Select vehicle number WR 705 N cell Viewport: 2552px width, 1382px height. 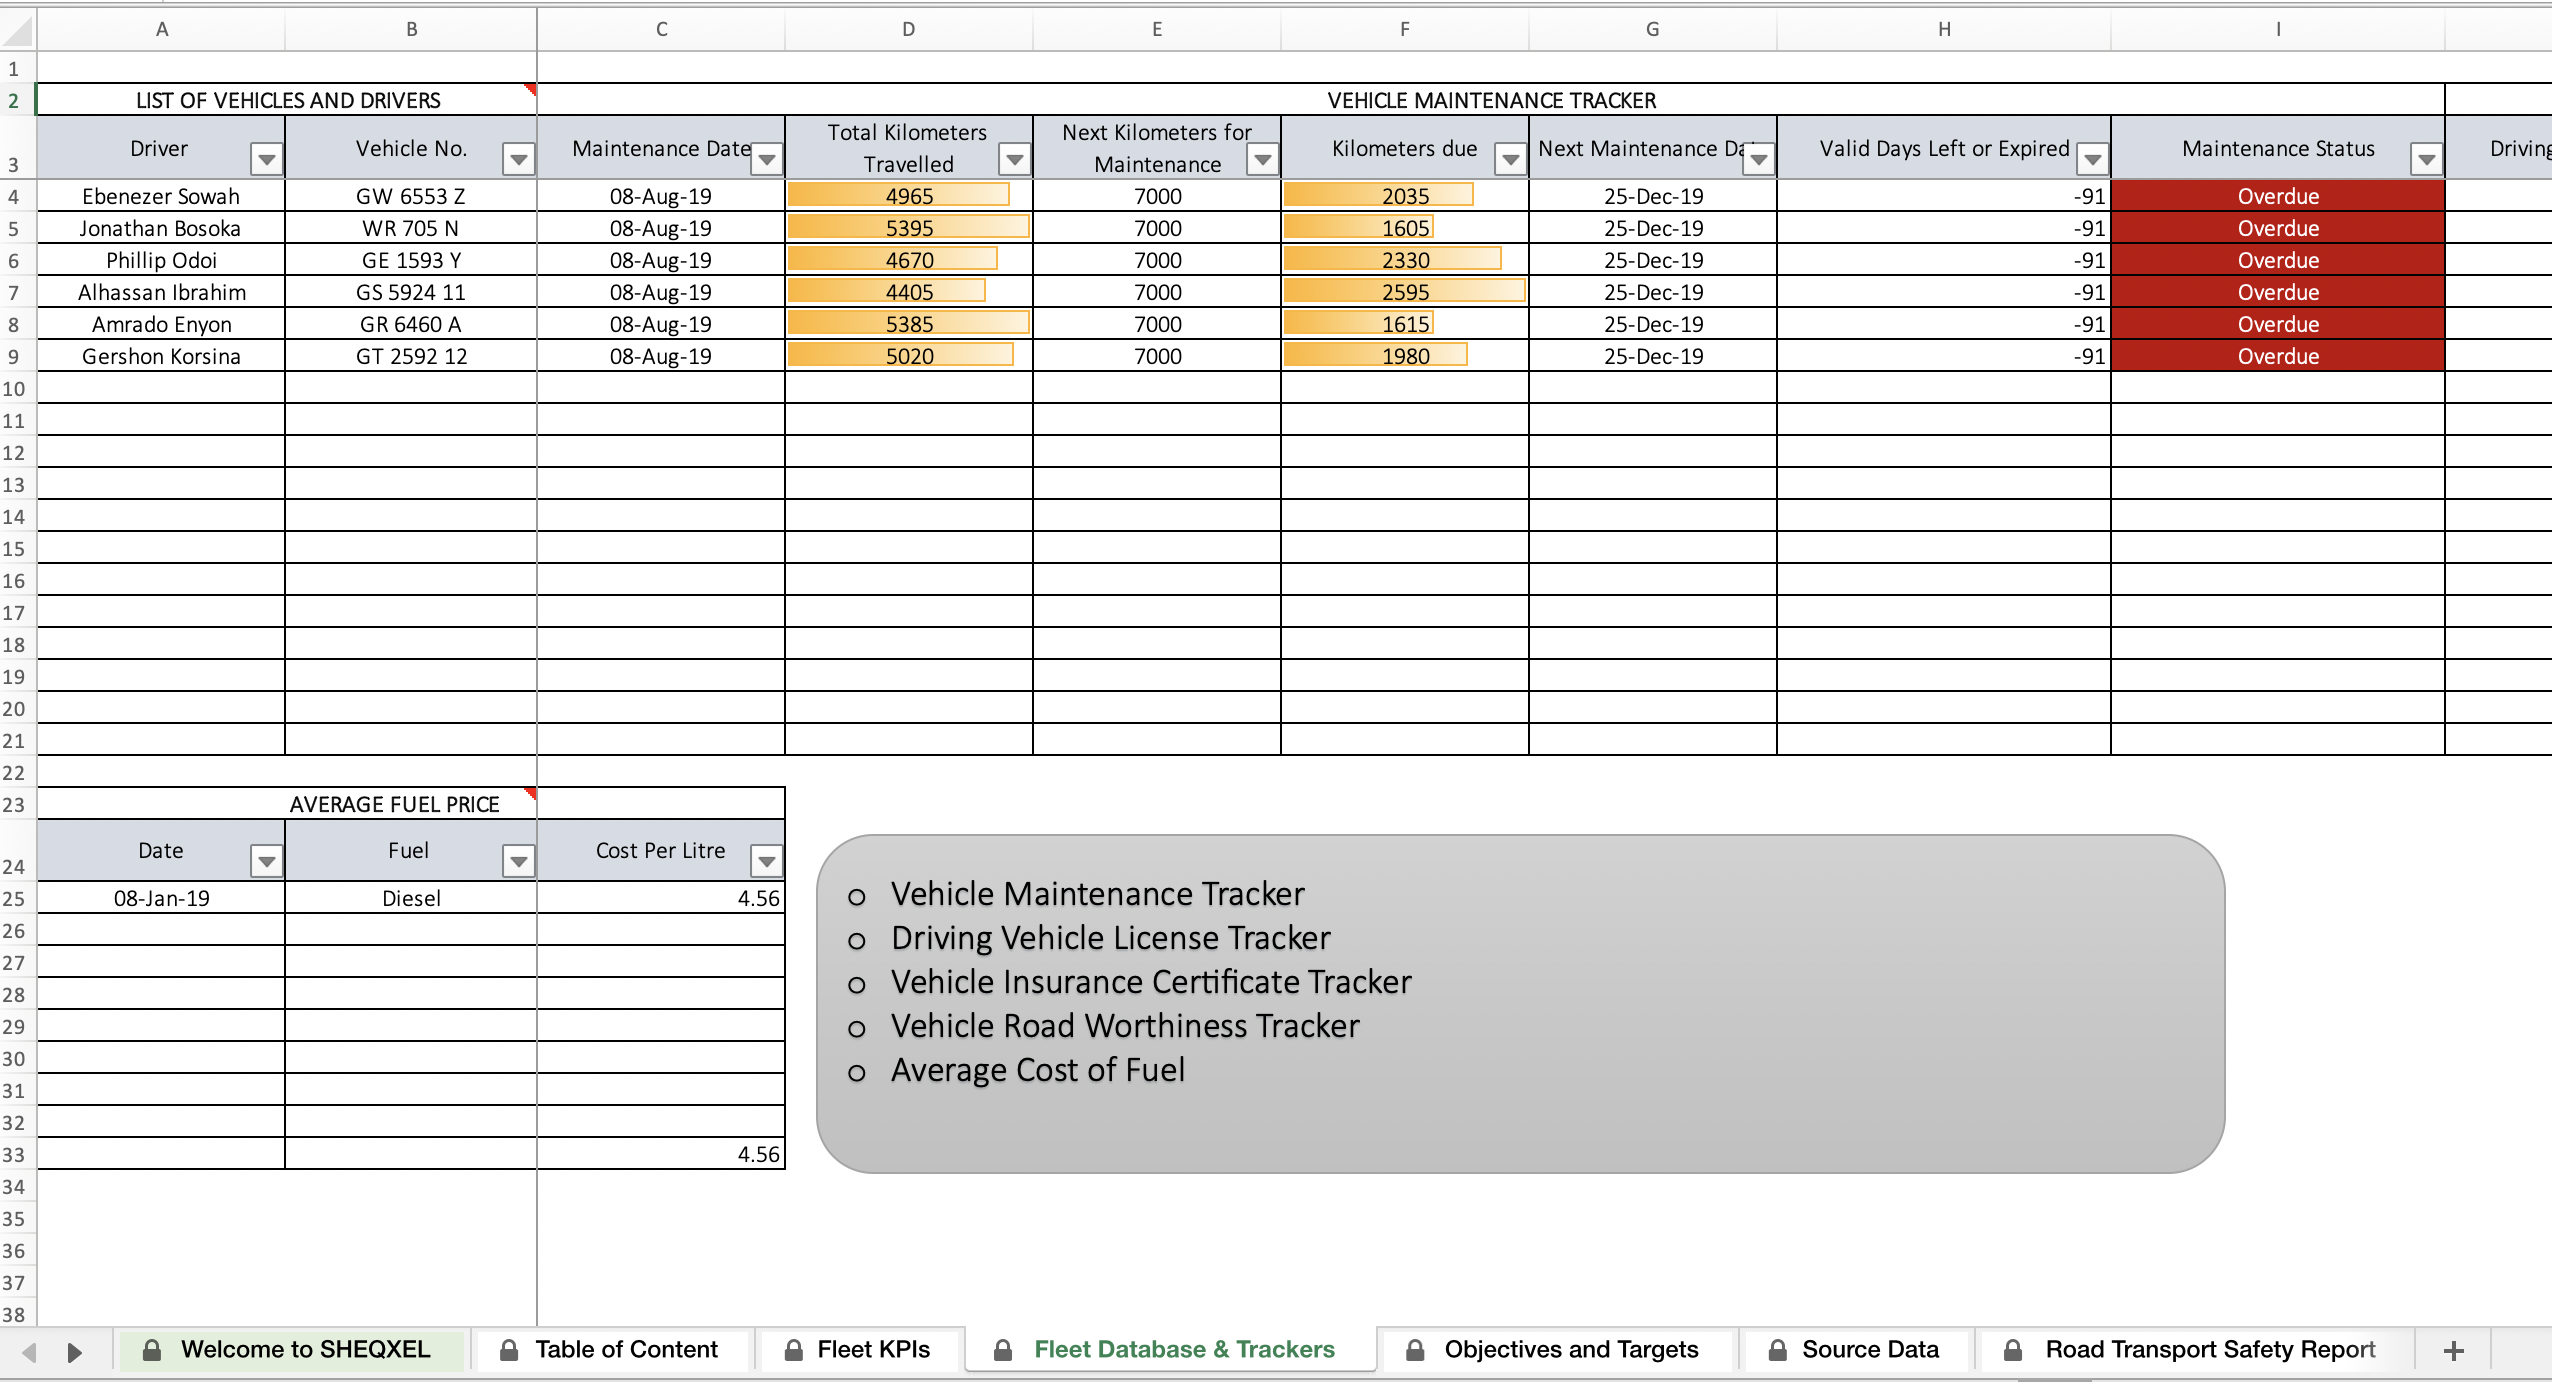pyautogui.click(x=411, y=228)
